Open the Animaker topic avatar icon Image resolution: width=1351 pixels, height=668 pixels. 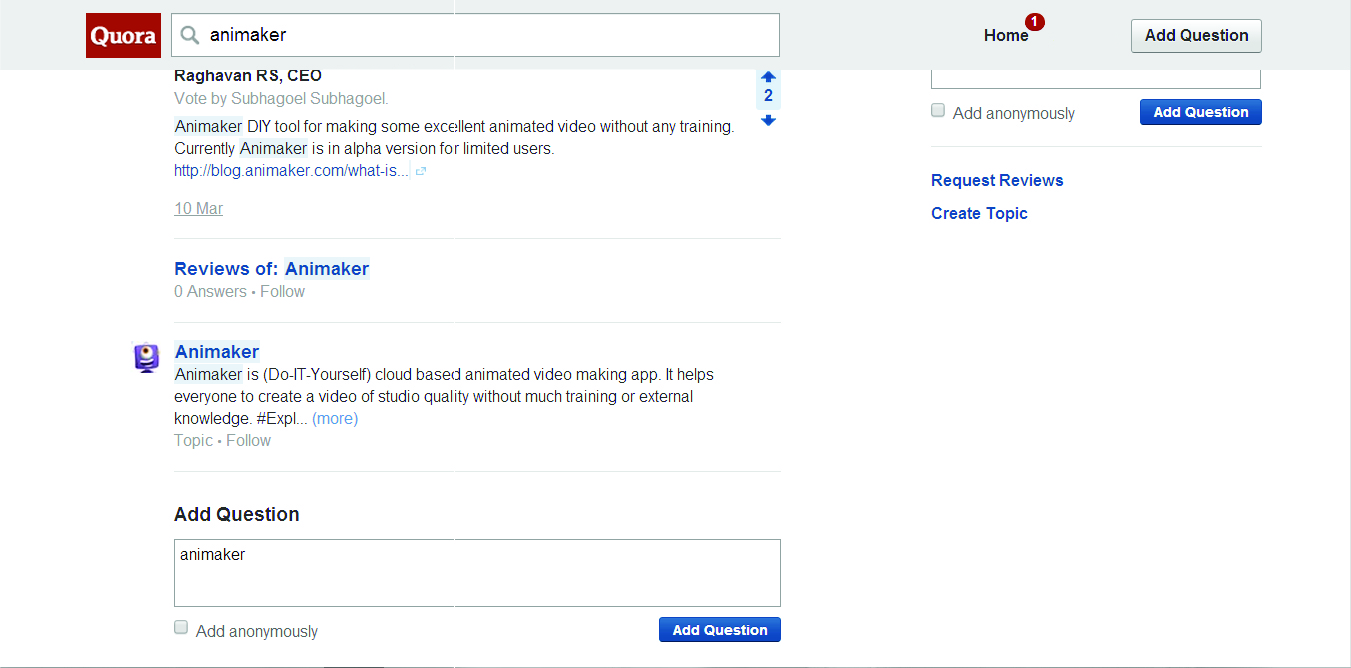147,358
